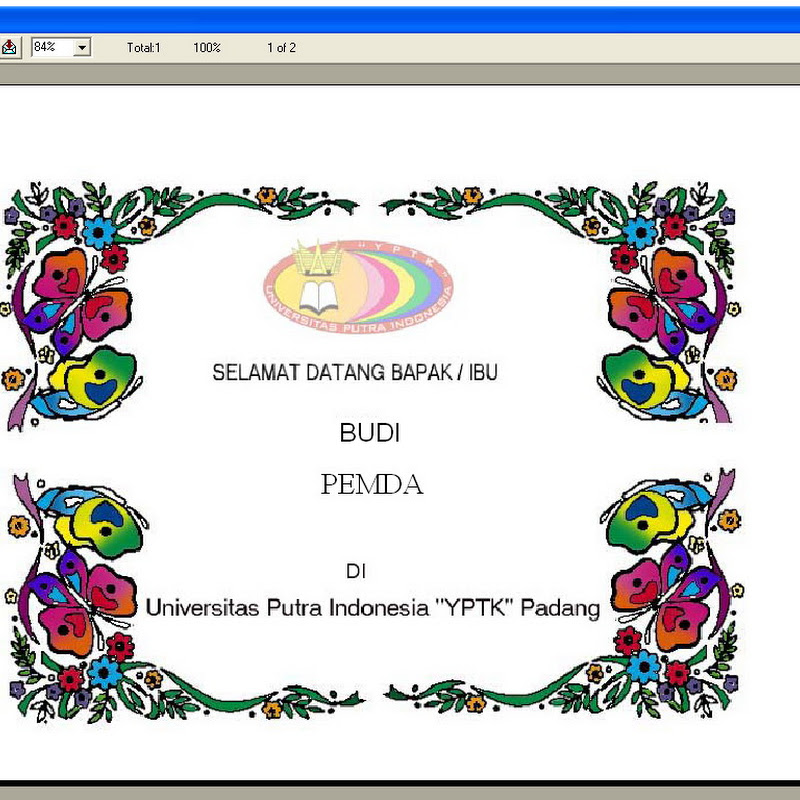
Task: Click the name 'BUDI' in report
Action: pyautogui.click(x=369, y=433)
